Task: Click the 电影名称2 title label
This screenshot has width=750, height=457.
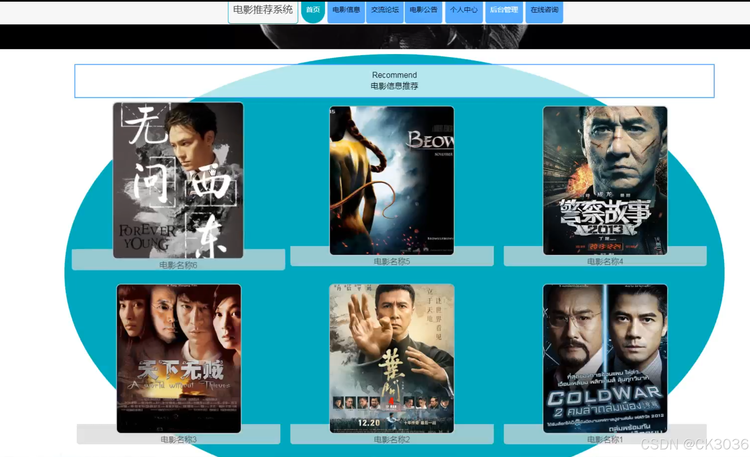Action: 392,439
